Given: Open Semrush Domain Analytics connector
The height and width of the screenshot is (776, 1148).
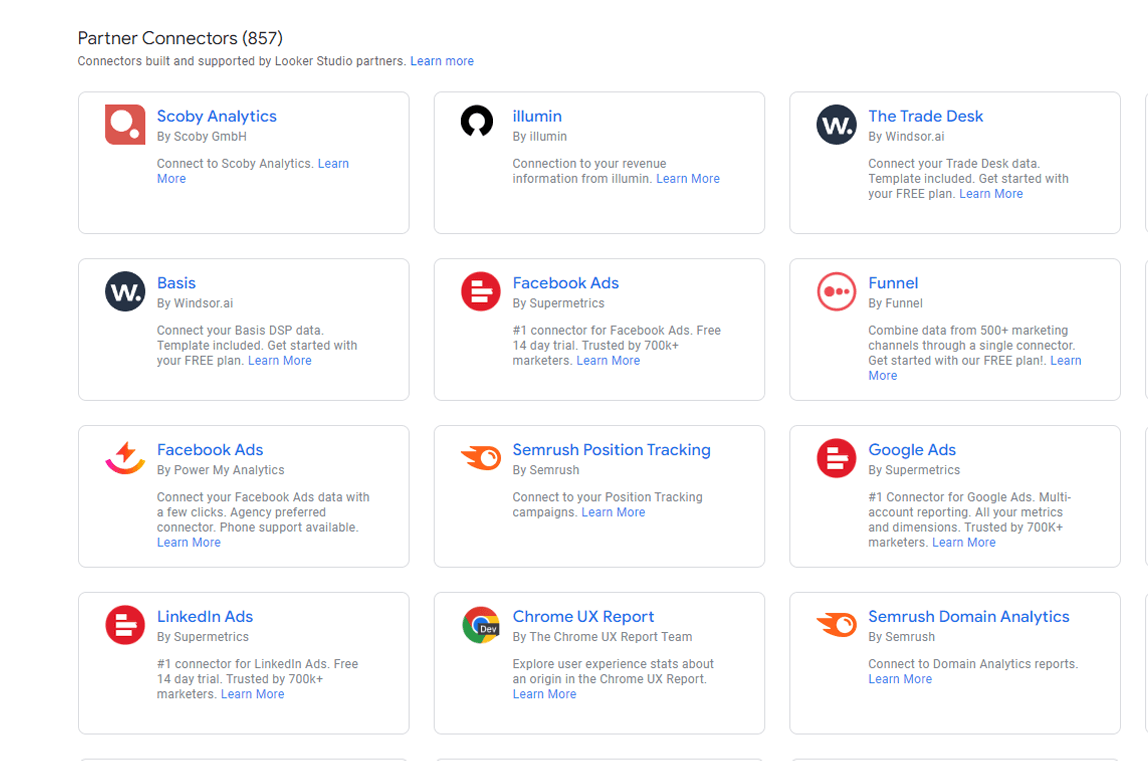Looking at the screenshot, I should pos(969,617).
